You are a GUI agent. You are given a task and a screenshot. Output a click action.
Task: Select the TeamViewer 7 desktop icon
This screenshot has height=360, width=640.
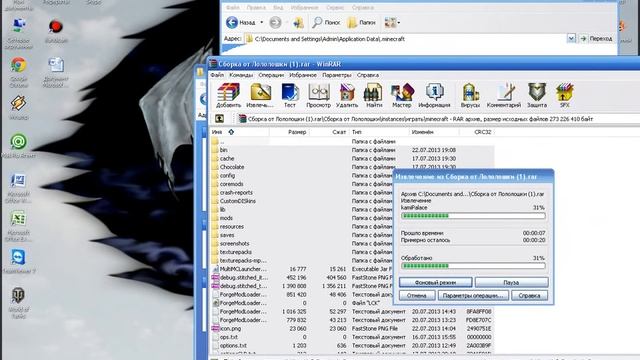point(18,262)
